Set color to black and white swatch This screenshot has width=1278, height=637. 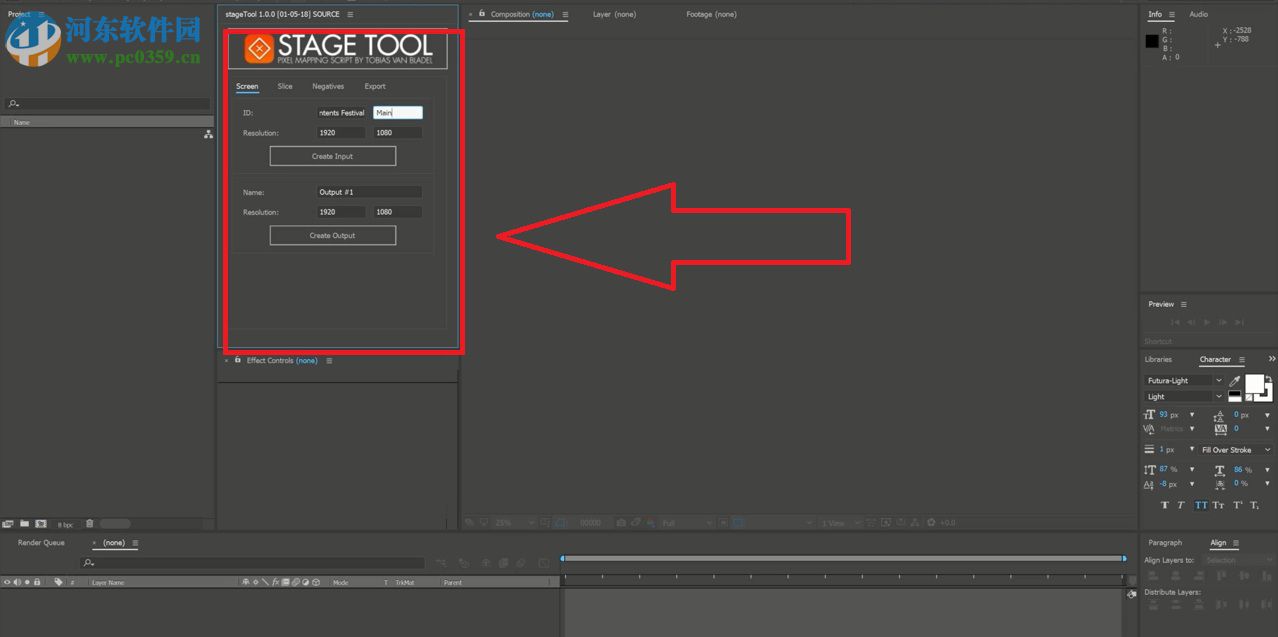tap(1234, 396)
